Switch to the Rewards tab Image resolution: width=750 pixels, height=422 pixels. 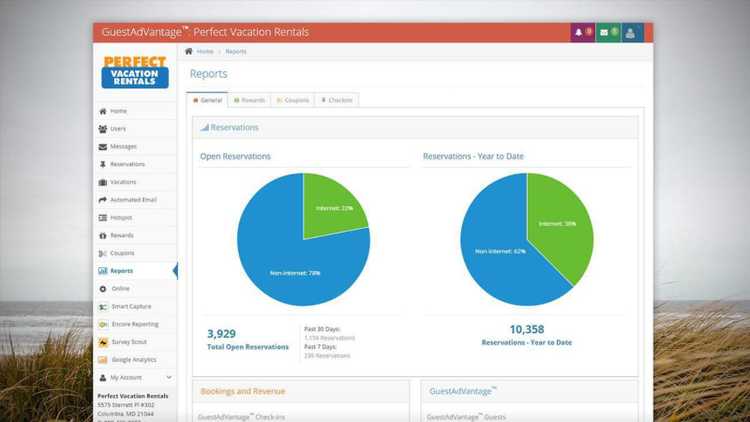(248, 100)
